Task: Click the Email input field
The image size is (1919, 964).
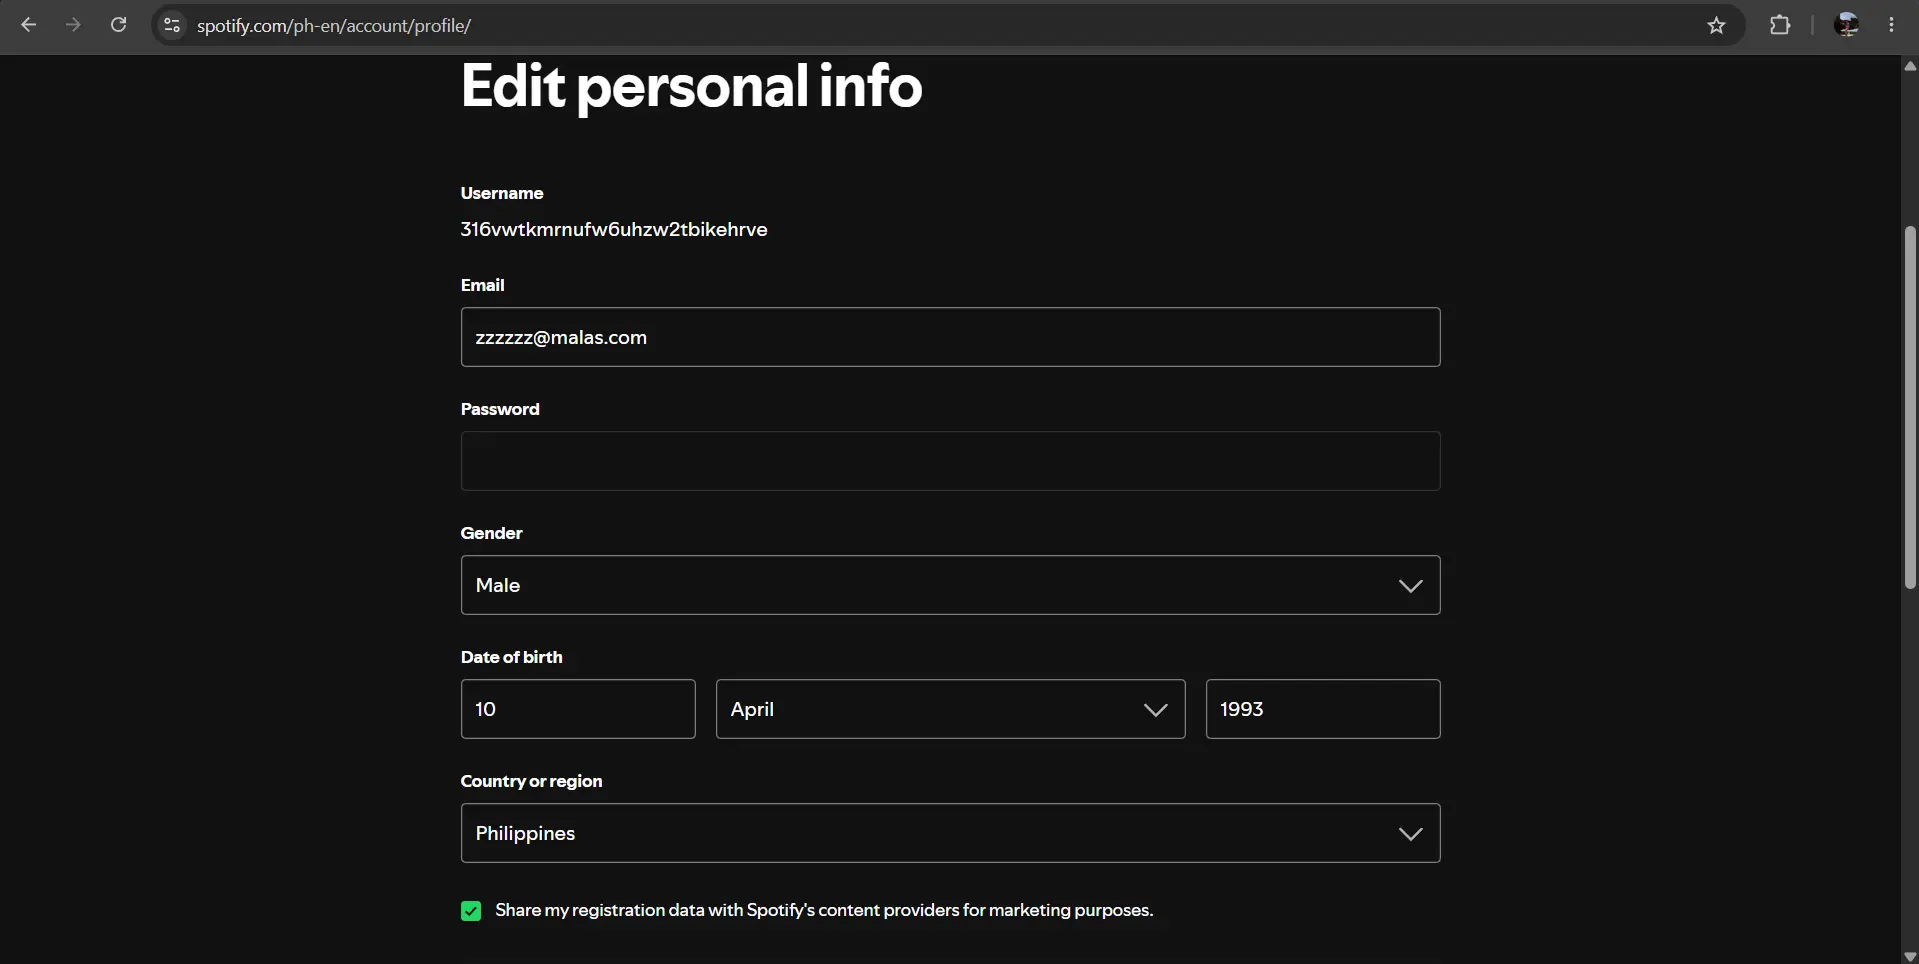Action: coord(950,337)
